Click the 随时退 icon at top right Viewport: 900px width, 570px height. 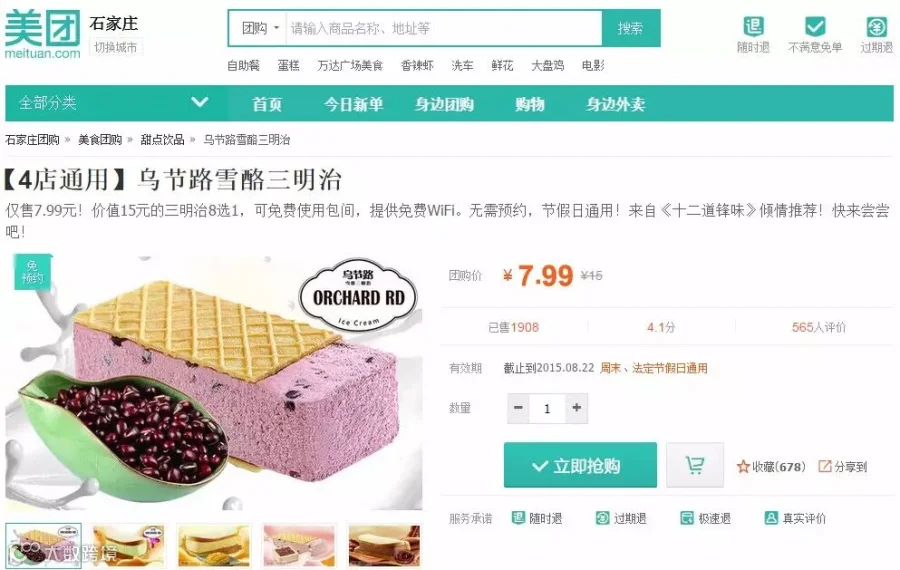pyautogui.click(x=753, y=26)
